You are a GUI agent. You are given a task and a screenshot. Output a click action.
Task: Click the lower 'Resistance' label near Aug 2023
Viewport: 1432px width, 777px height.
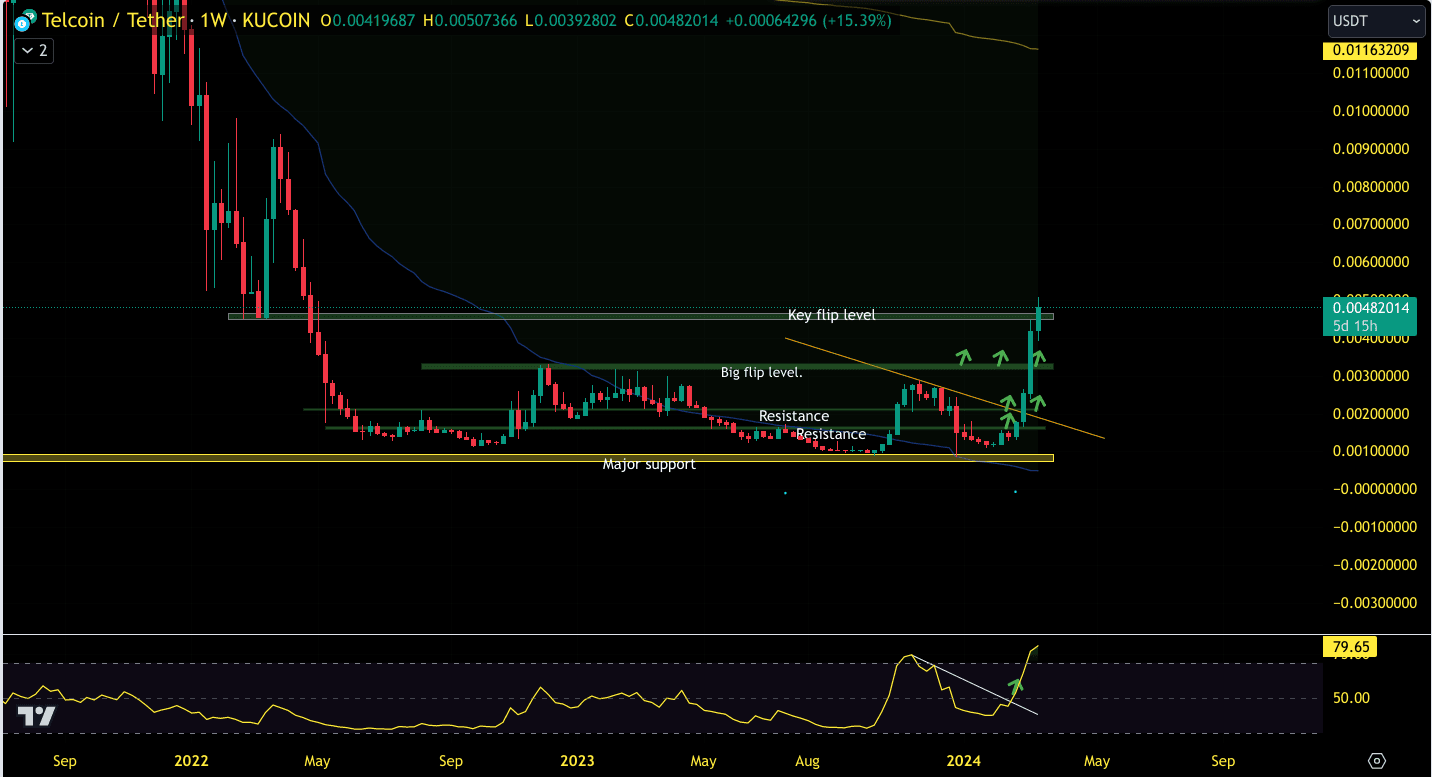coord(831,434)
